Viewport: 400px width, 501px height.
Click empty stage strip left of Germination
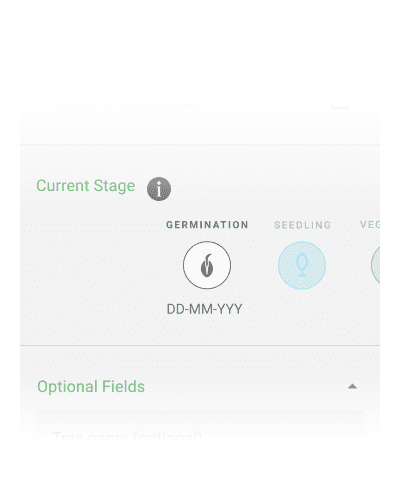click(93, 265)
